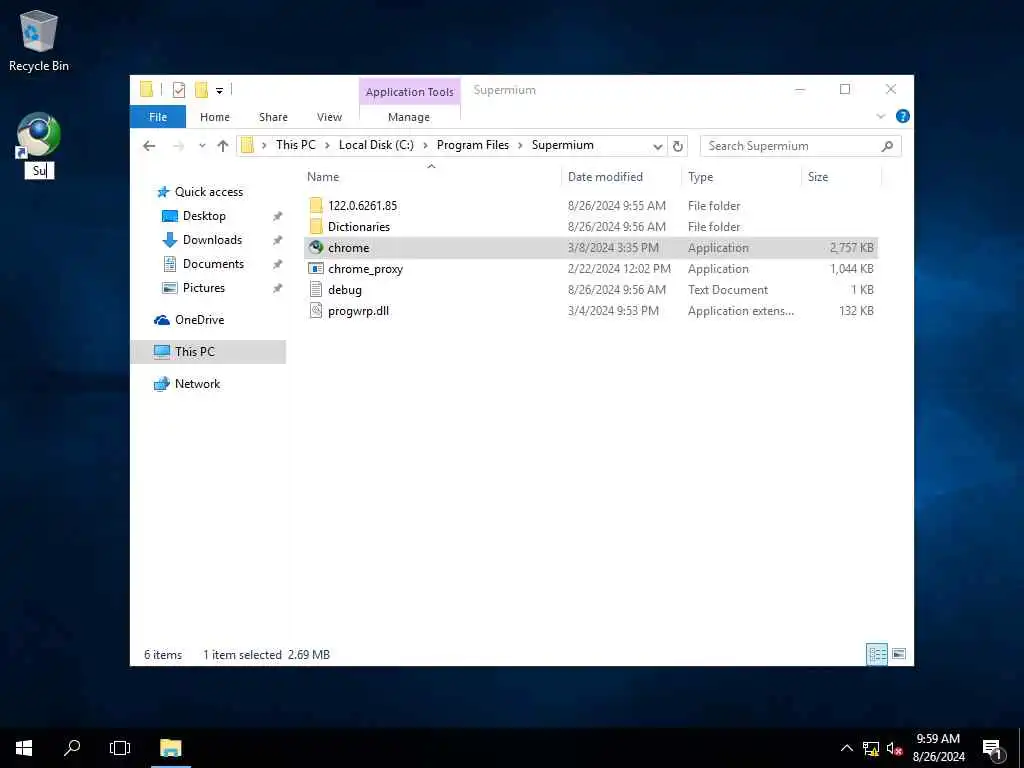The image size is (1024, 768).
Task: Open the Manage tab under Application Tools
Action: point(409,117)
